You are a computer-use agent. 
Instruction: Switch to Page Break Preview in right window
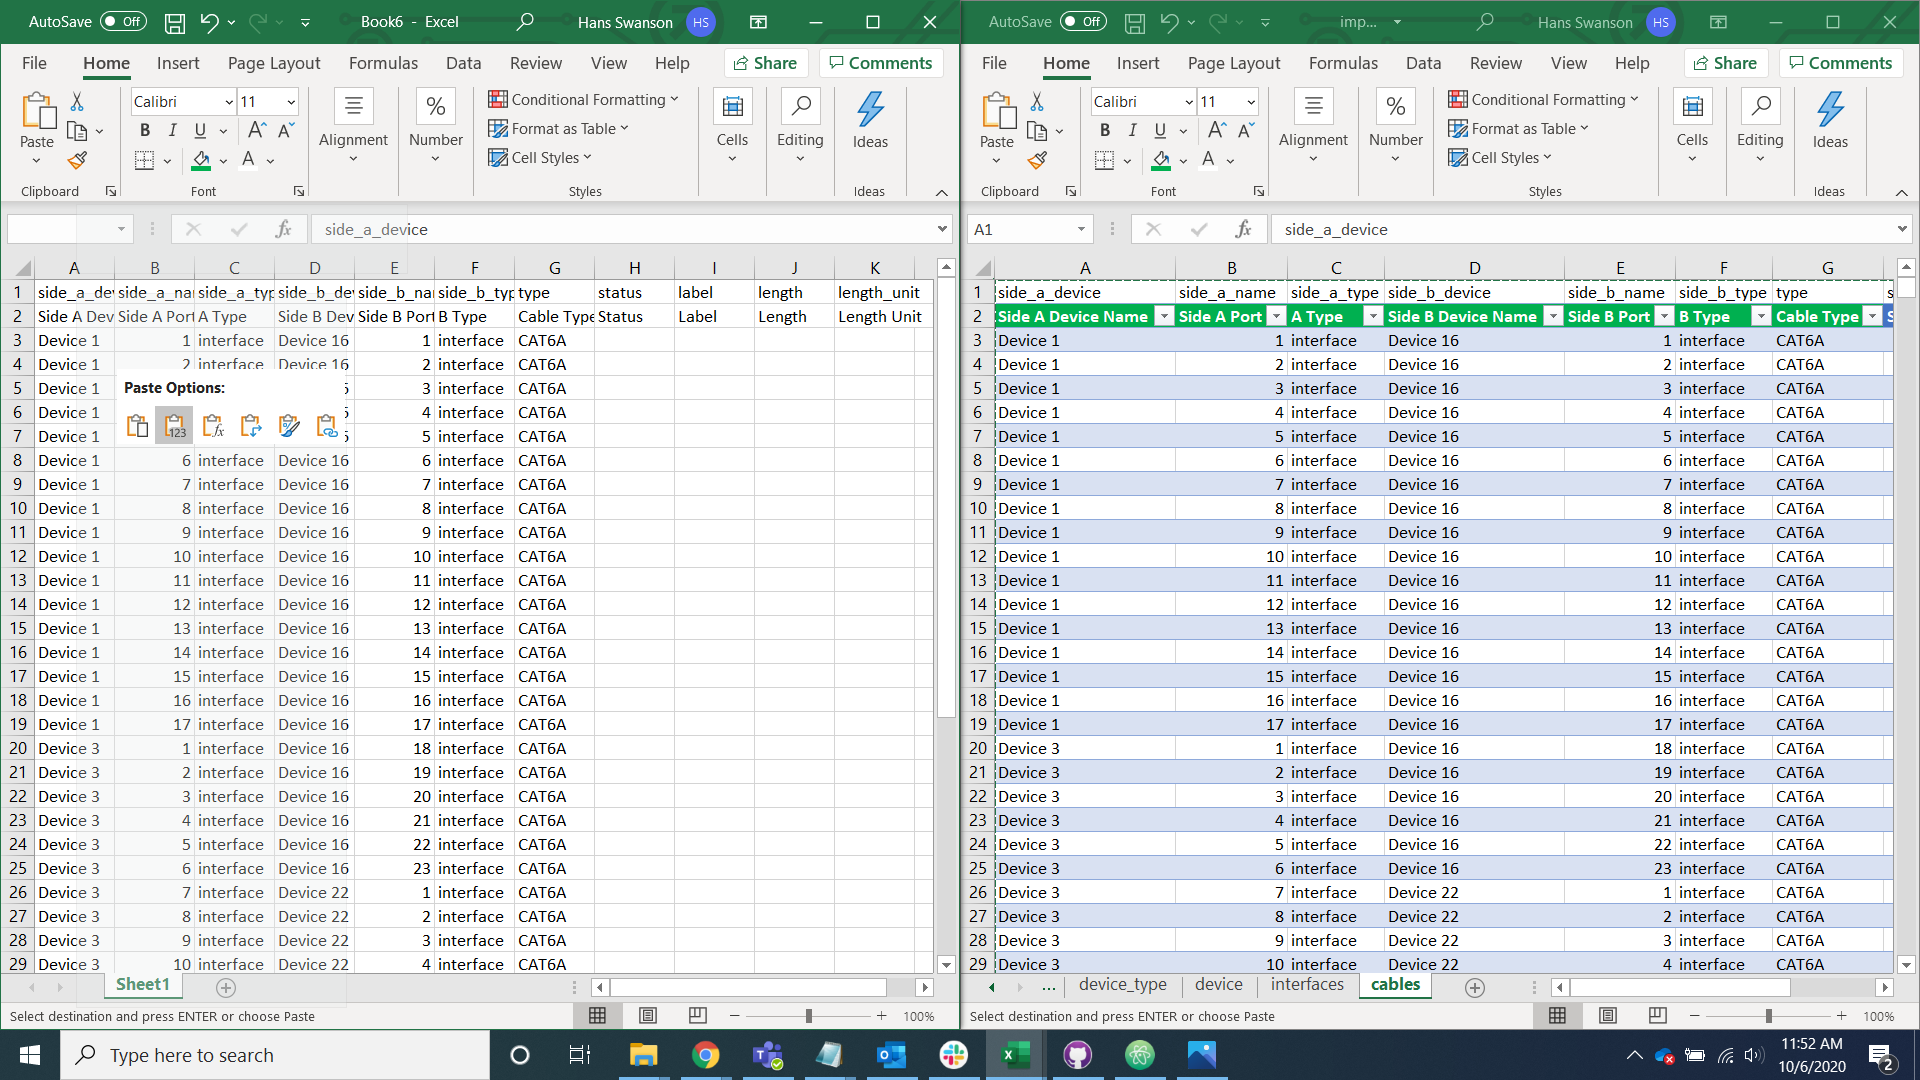[1657, 1016]
